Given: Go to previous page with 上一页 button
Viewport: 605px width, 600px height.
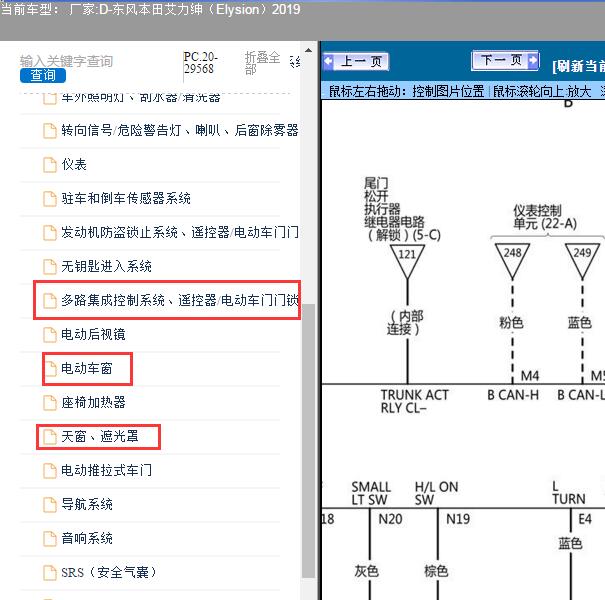Looking at the screenshot, I should [356, 61].
